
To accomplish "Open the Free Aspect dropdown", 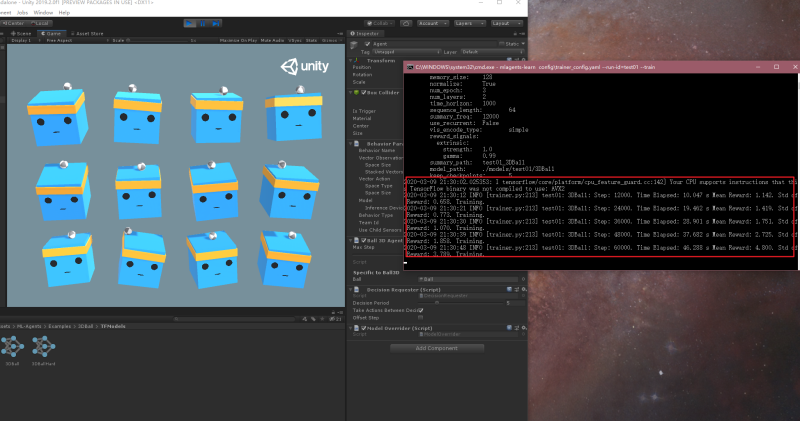I will [77, 40].
